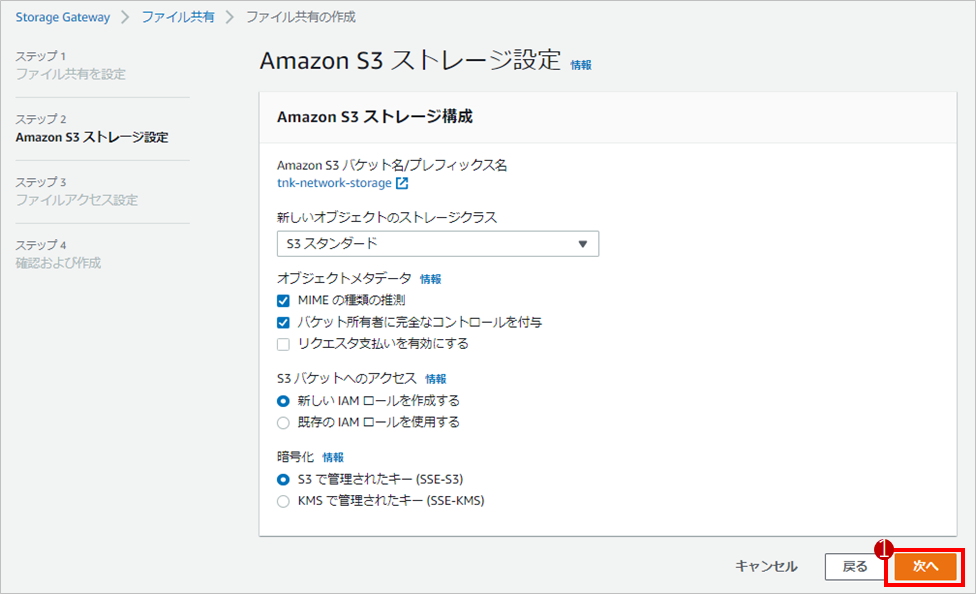Click the storage class dropdown arrow
Image resolution: width=976 pixels, height=594 pixels.
[x=583, y=244]
